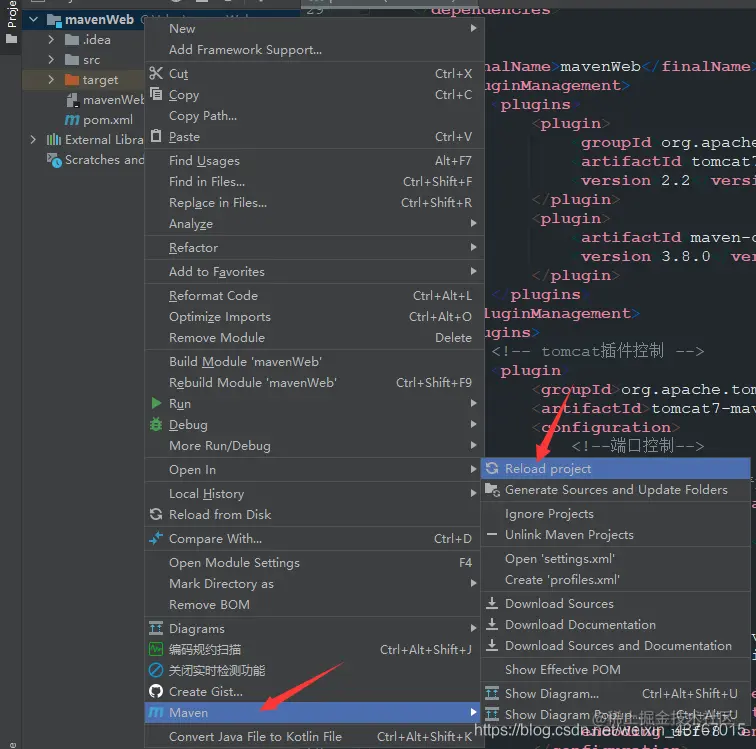
Task: Choose Open In submenu
Action: pos(313,469)
